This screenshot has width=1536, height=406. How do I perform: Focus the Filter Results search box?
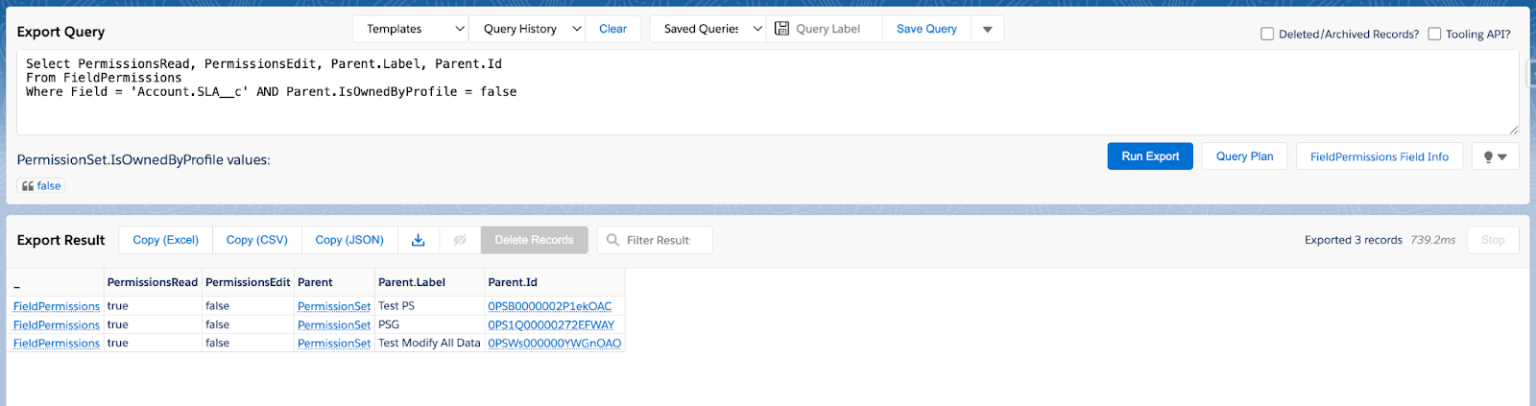655,240
